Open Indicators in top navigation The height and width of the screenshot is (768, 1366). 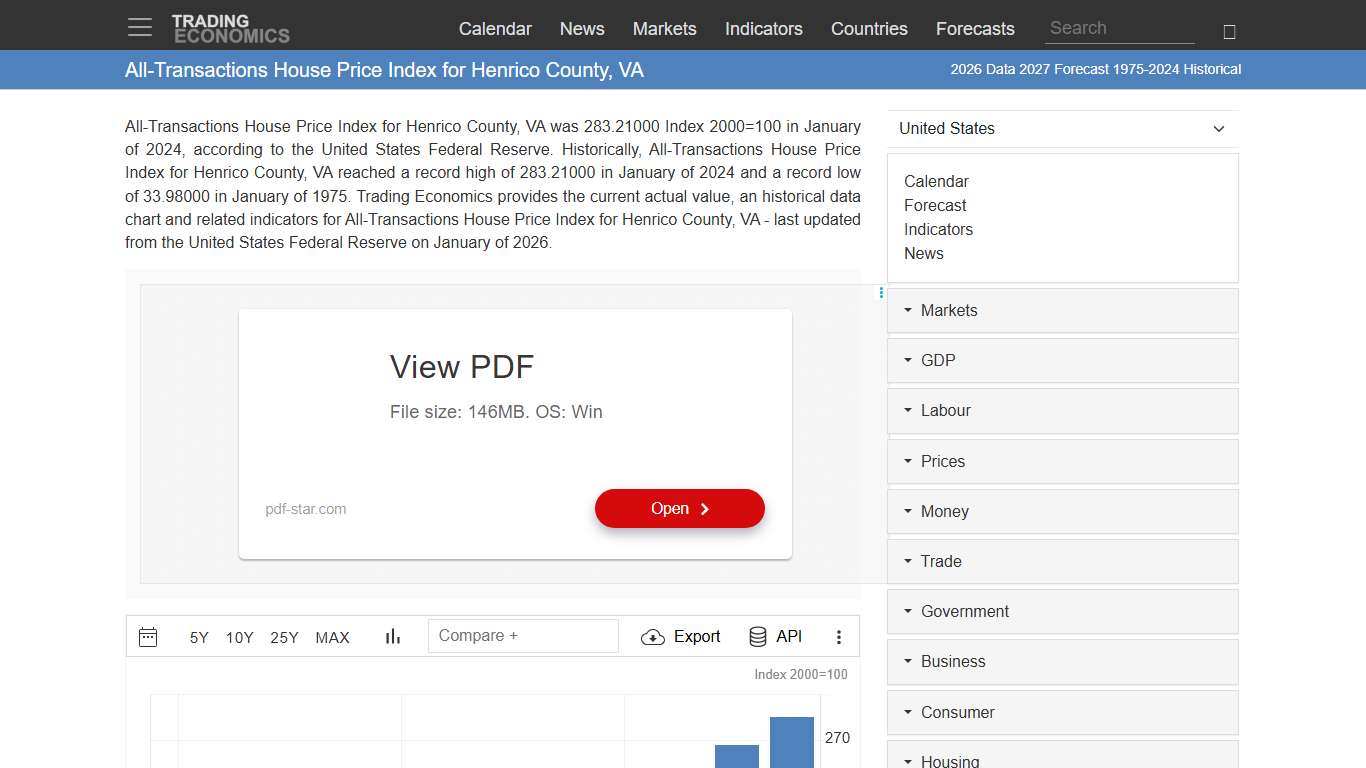(763, 29)
